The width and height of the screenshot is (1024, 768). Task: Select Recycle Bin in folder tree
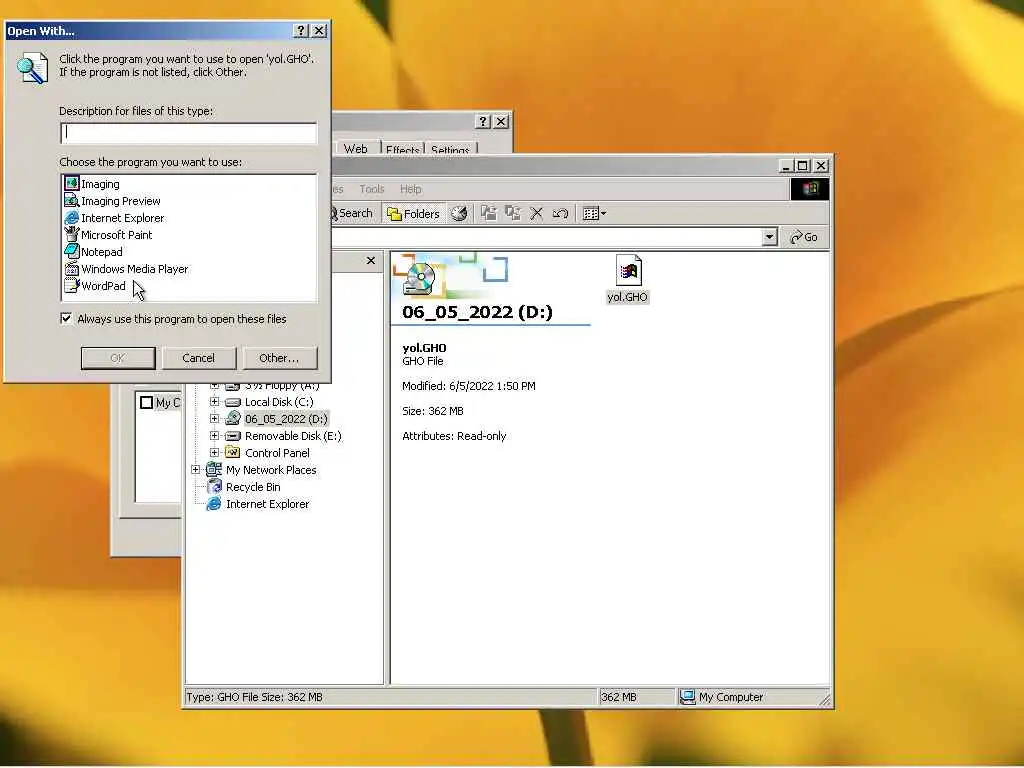[x=253, y=487]
